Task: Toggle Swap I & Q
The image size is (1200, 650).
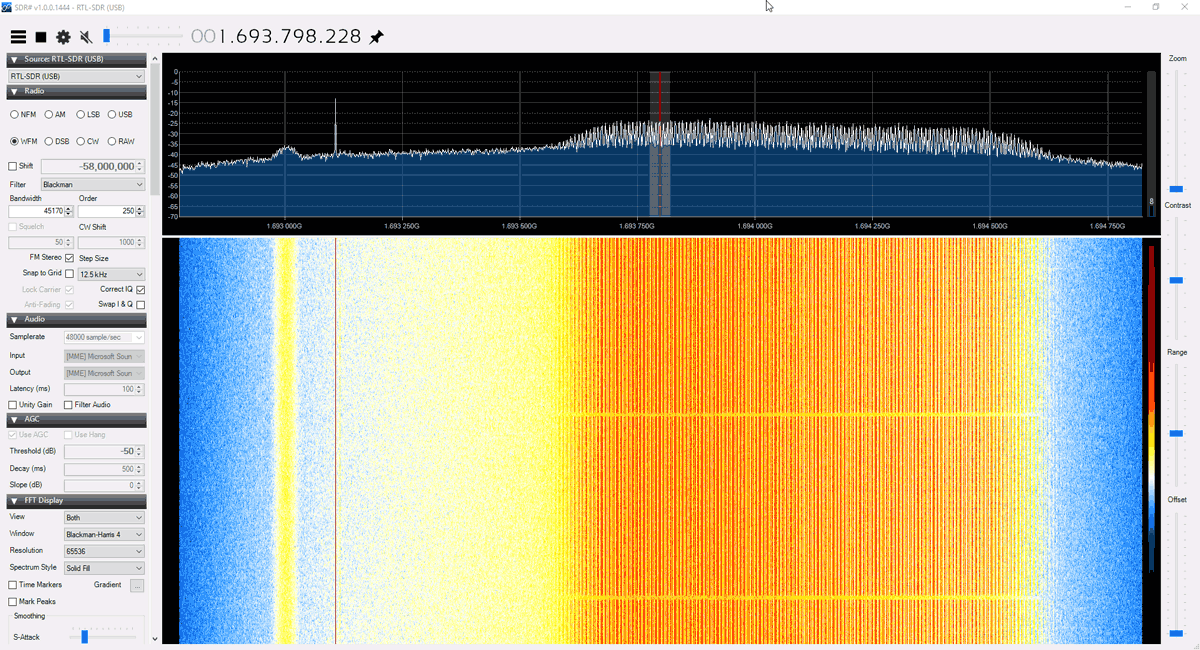Action: coord(140,304)
